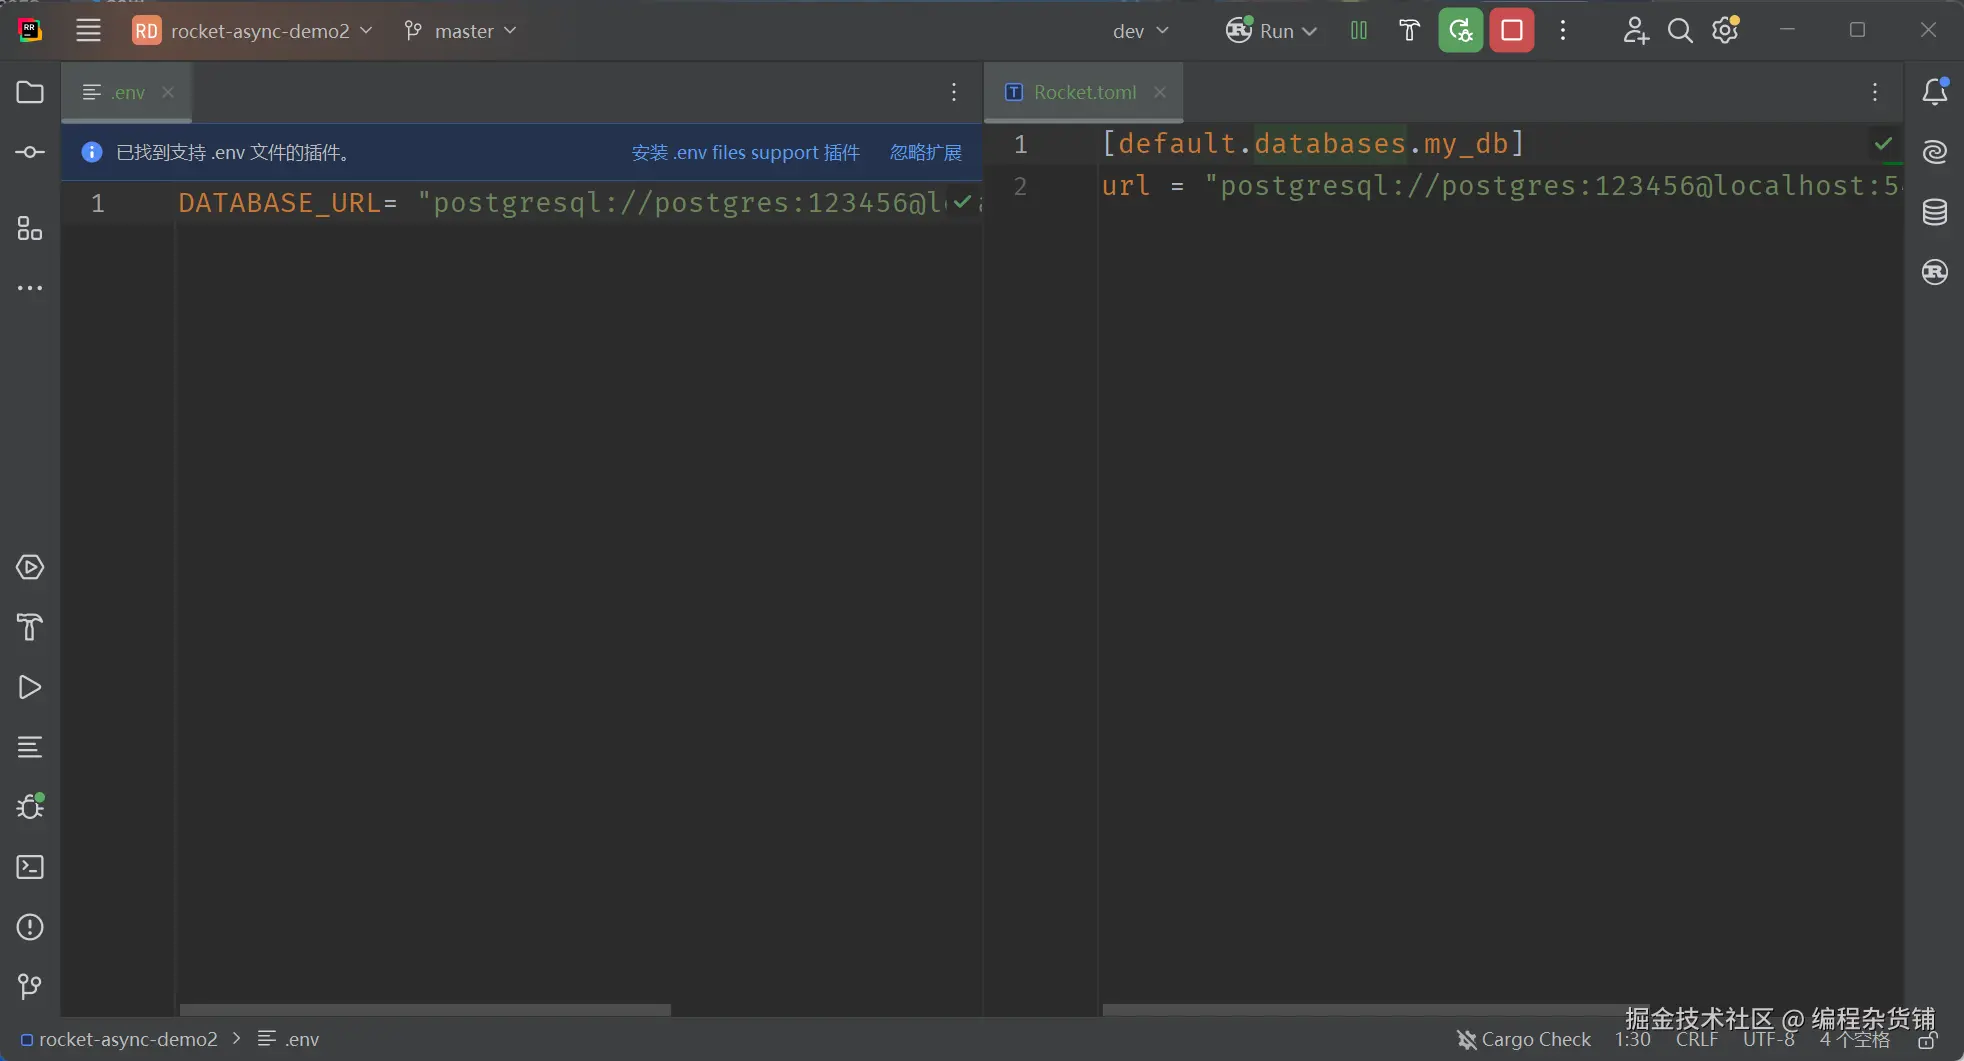1964x1061 pixels.
Task: Open the Commit tool window
Action: [30, 152]
